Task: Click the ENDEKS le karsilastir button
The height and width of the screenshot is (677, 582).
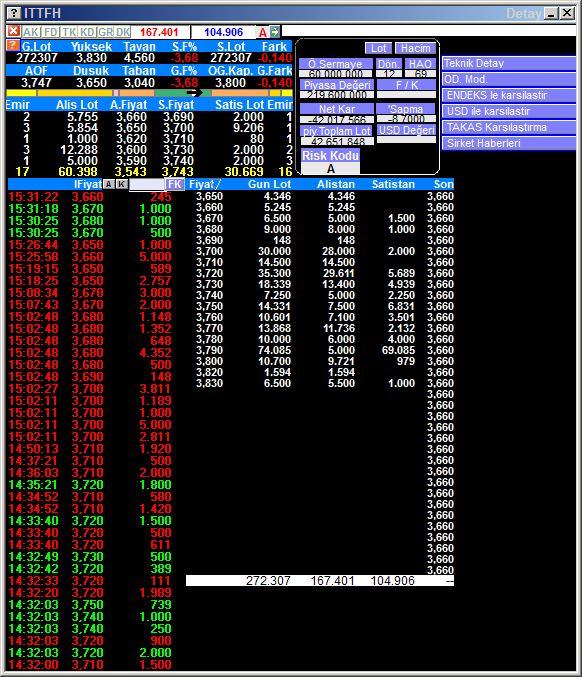Action: click(x=509, y=95)
